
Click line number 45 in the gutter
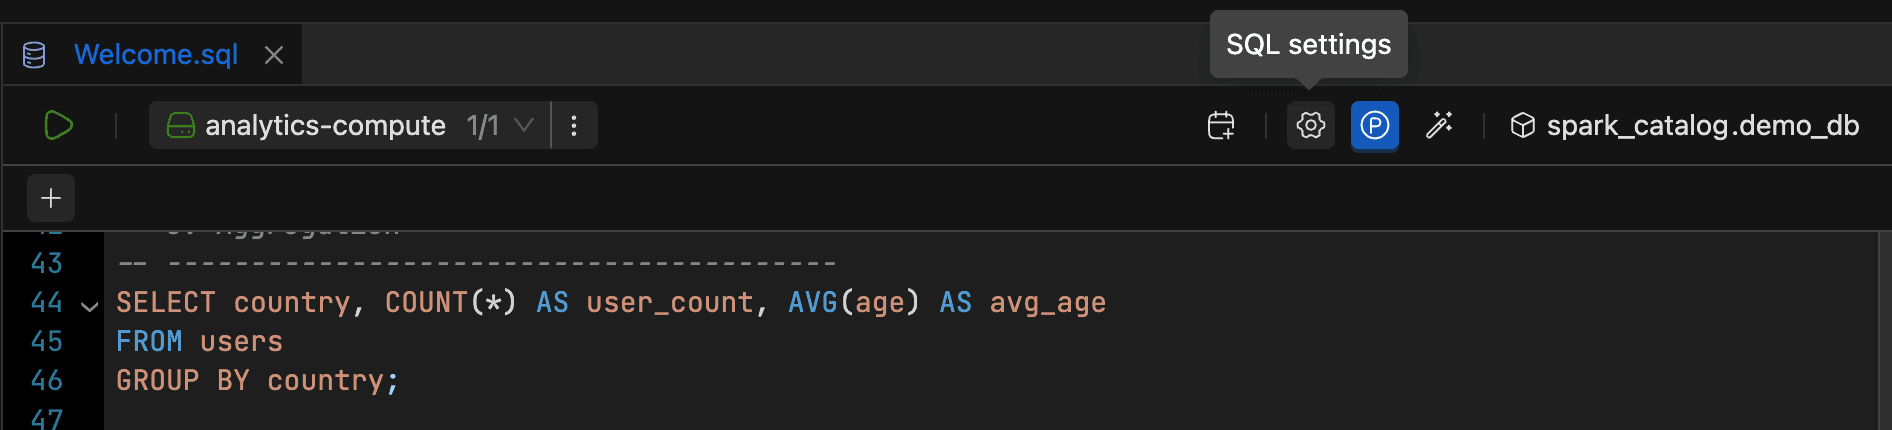point(47,342)
